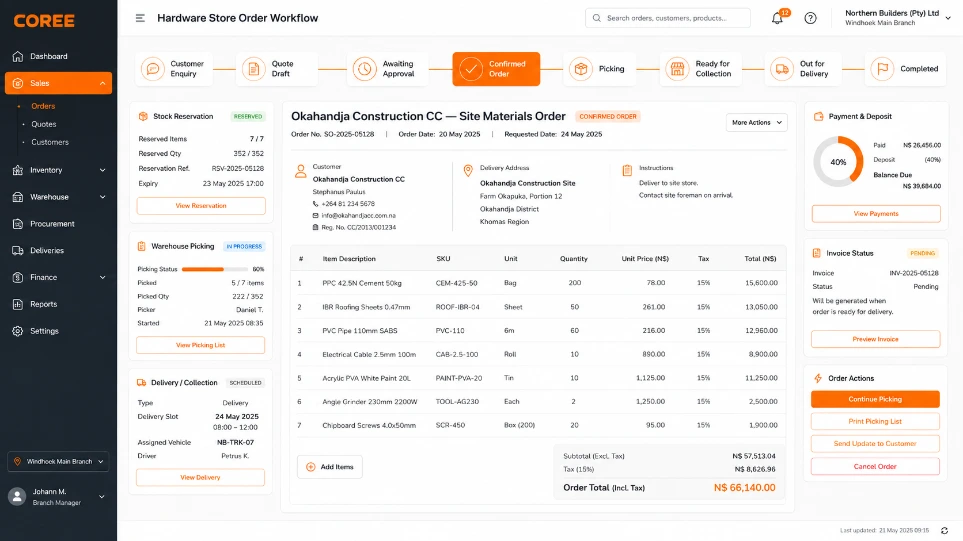Screen dimensions: 963x541
Task: Click Cancel Order button
Action: [875, 467]
